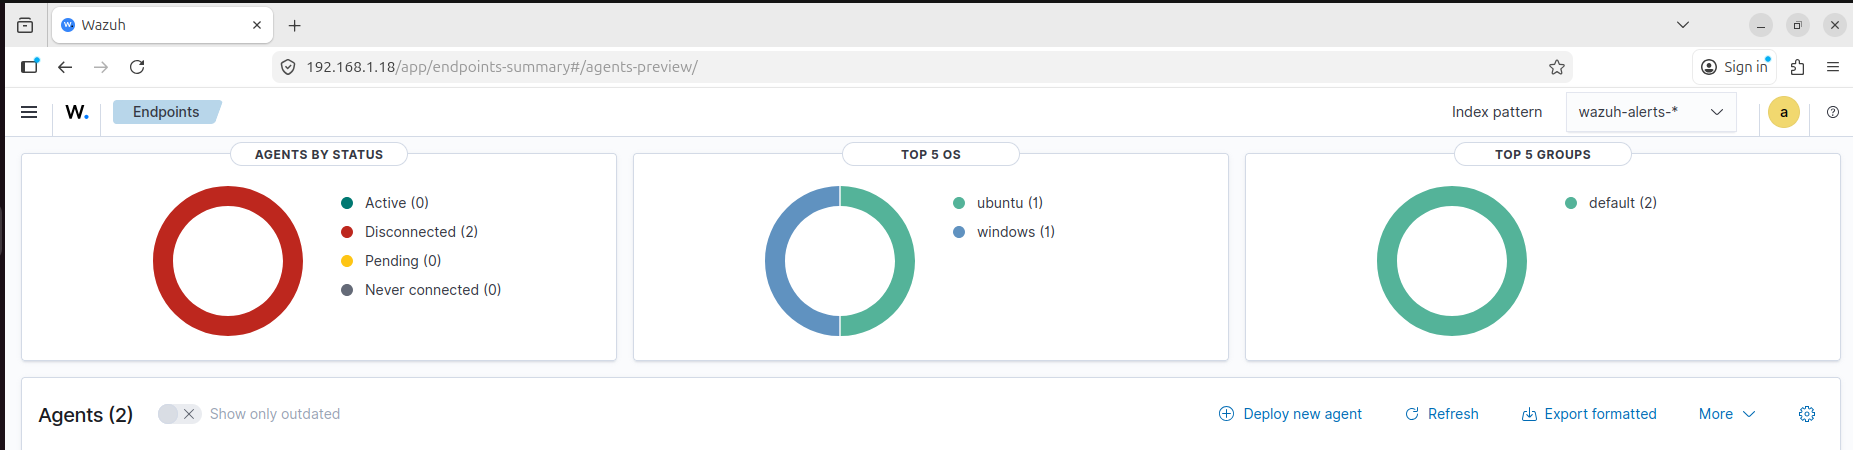Bookmark this page with the star icon

pyautogui.click(x=1556, y=67)
